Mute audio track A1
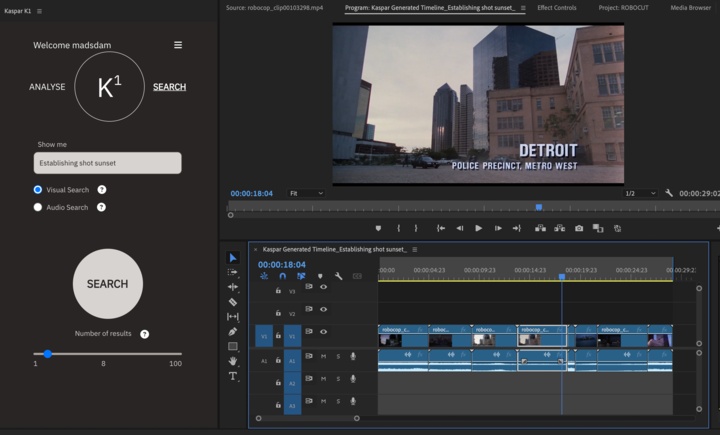The image size is (720, 435). [323, 356]
